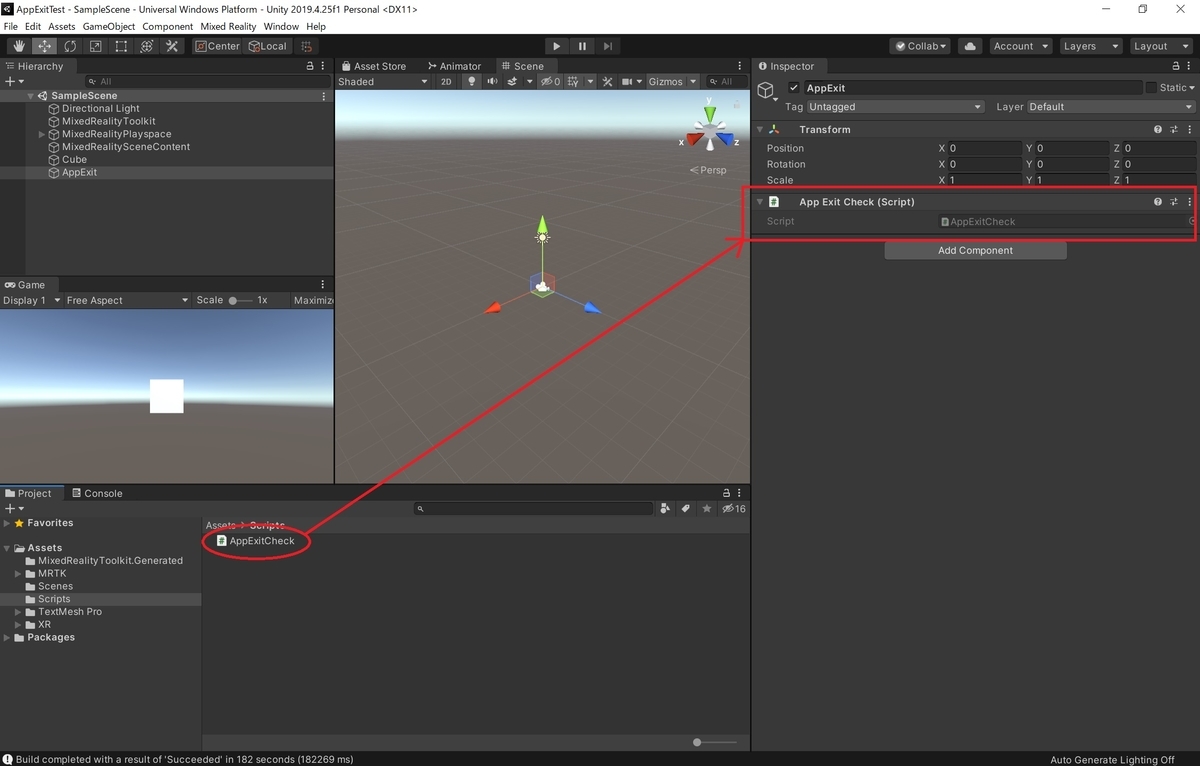
Task: Select AppExitCheck script asset
Action: pyautogui.click(x=256, y=541)
